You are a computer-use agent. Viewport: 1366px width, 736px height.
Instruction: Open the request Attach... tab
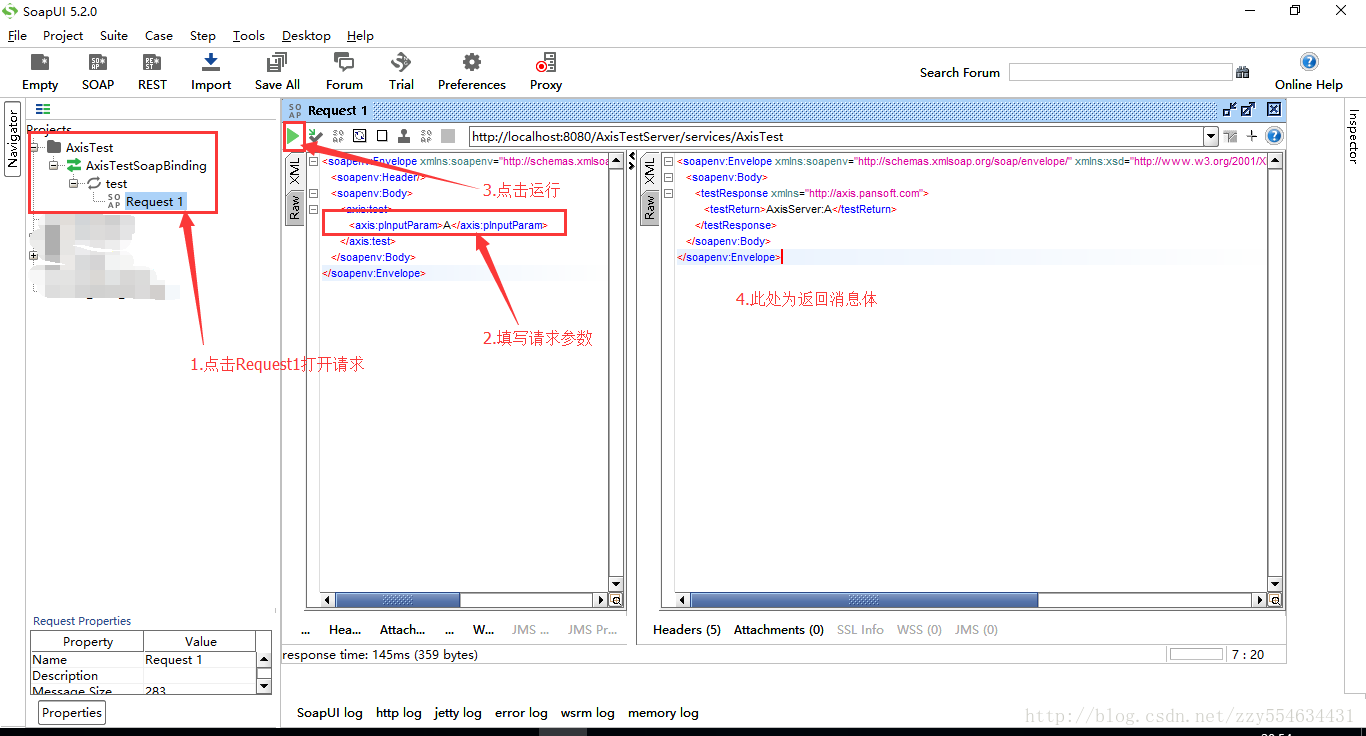402,629
